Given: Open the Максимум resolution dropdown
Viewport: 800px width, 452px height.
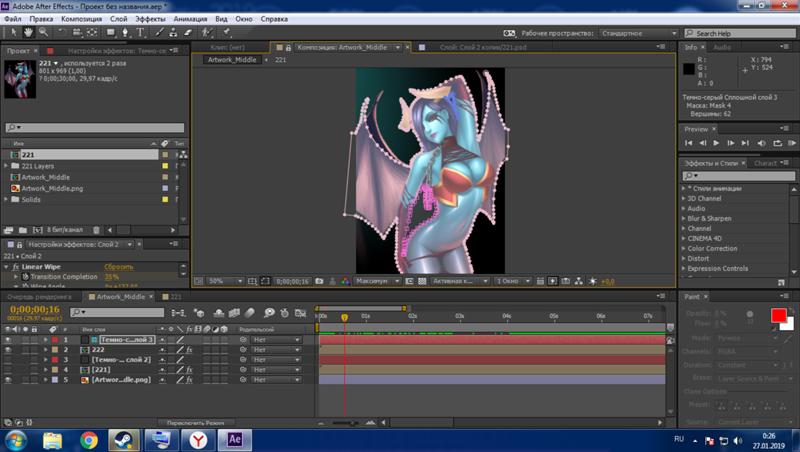Looking at the screenshot, I should click(x=377, y=281).
